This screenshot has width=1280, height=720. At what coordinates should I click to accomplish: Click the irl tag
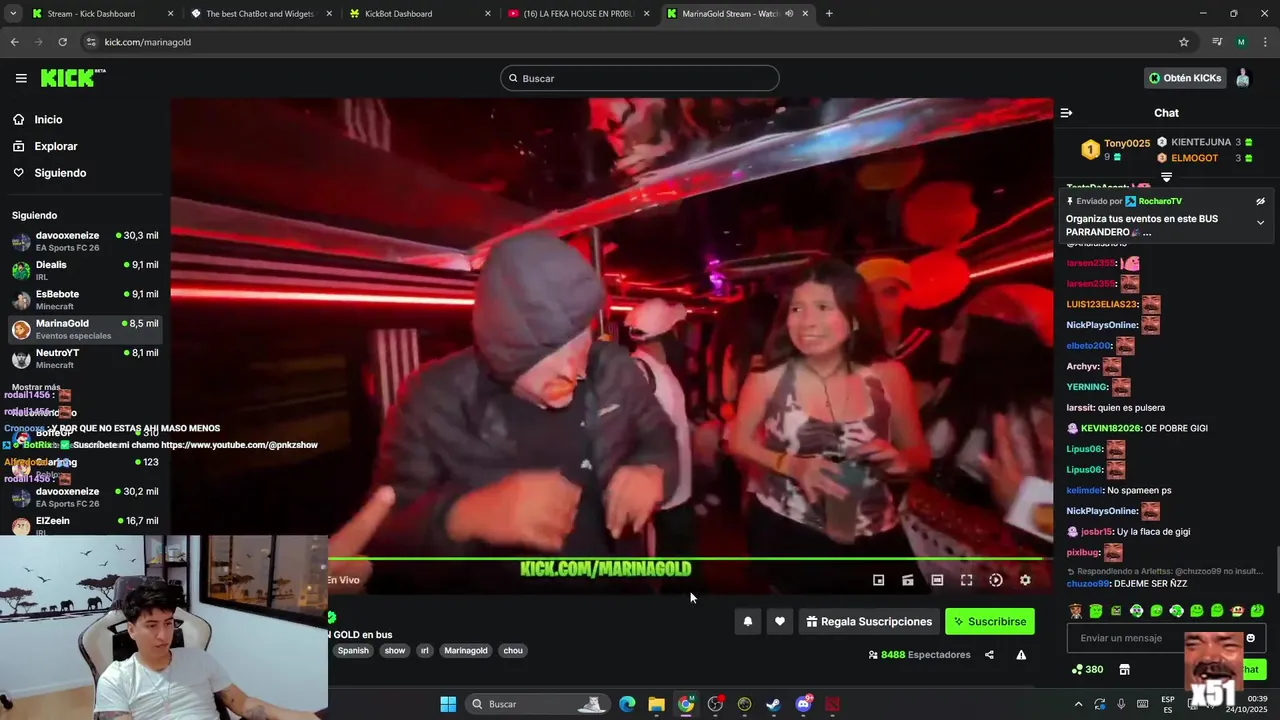(x=424, y=650)
